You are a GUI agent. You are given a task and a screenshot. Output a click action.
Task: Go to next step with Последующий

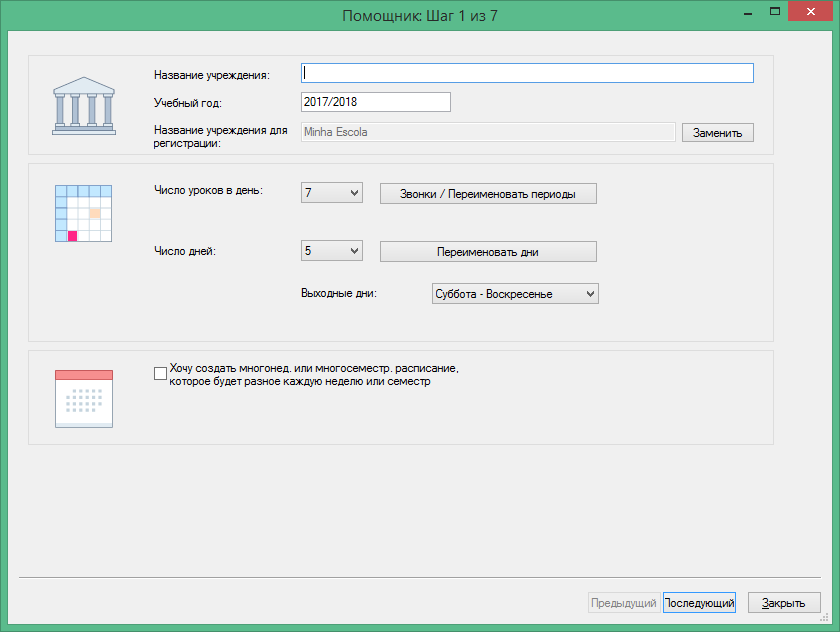[699, 603]
